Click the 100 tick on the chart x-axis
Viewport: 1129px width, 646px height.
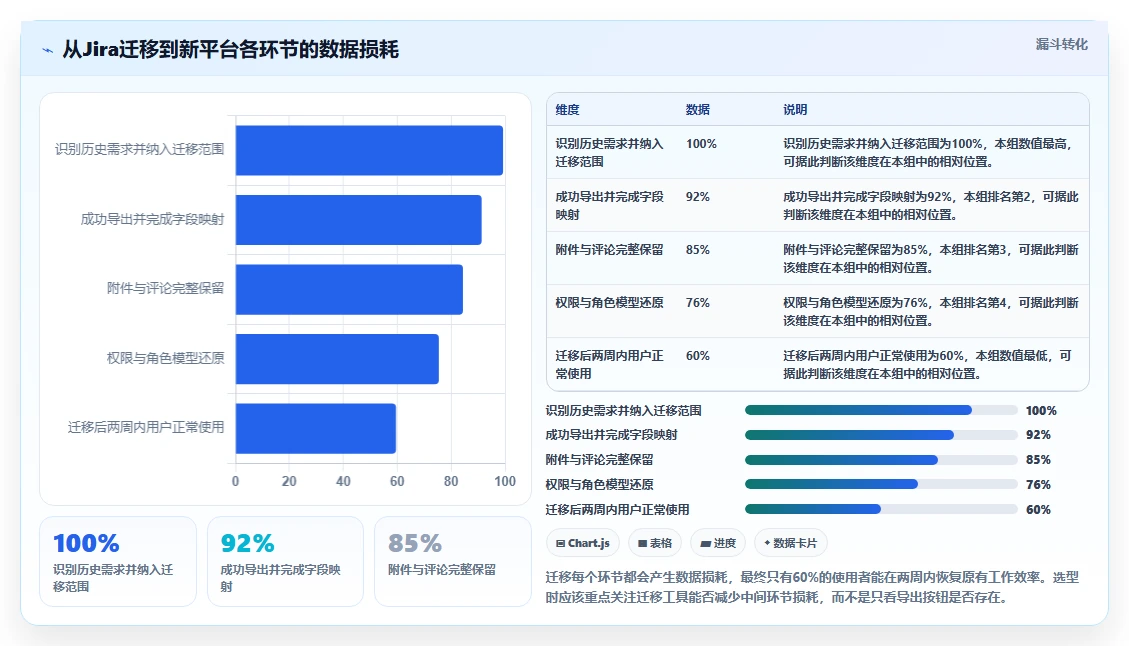pyautogui.click(x=505, y=481)
